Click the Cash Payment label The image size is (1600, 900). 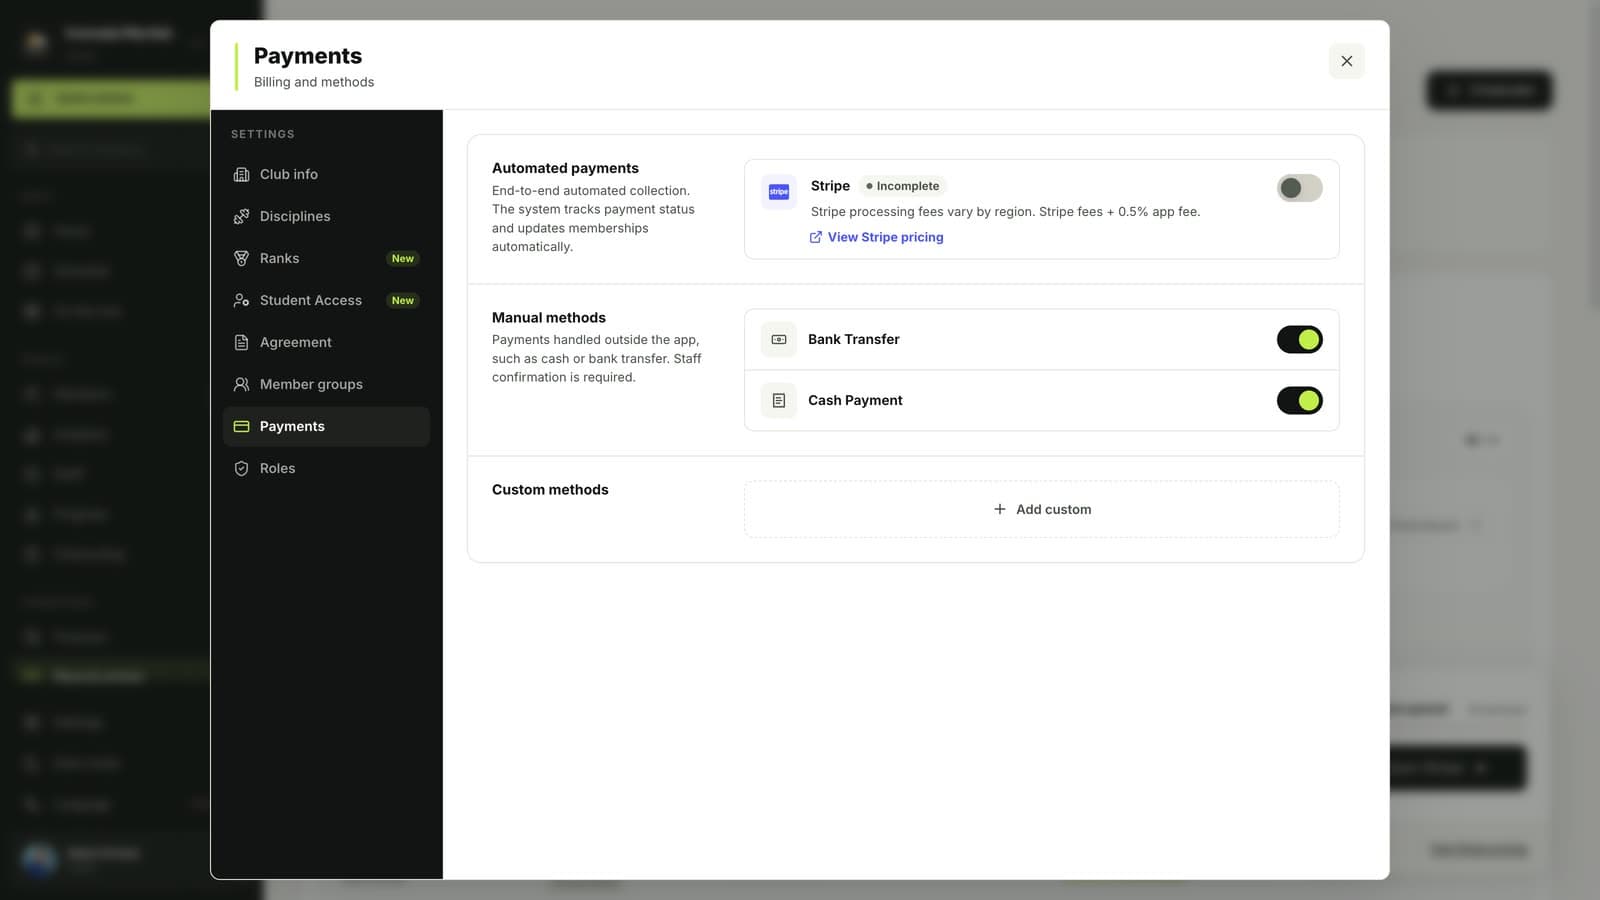pyautogui.click(x=855, y=400)
